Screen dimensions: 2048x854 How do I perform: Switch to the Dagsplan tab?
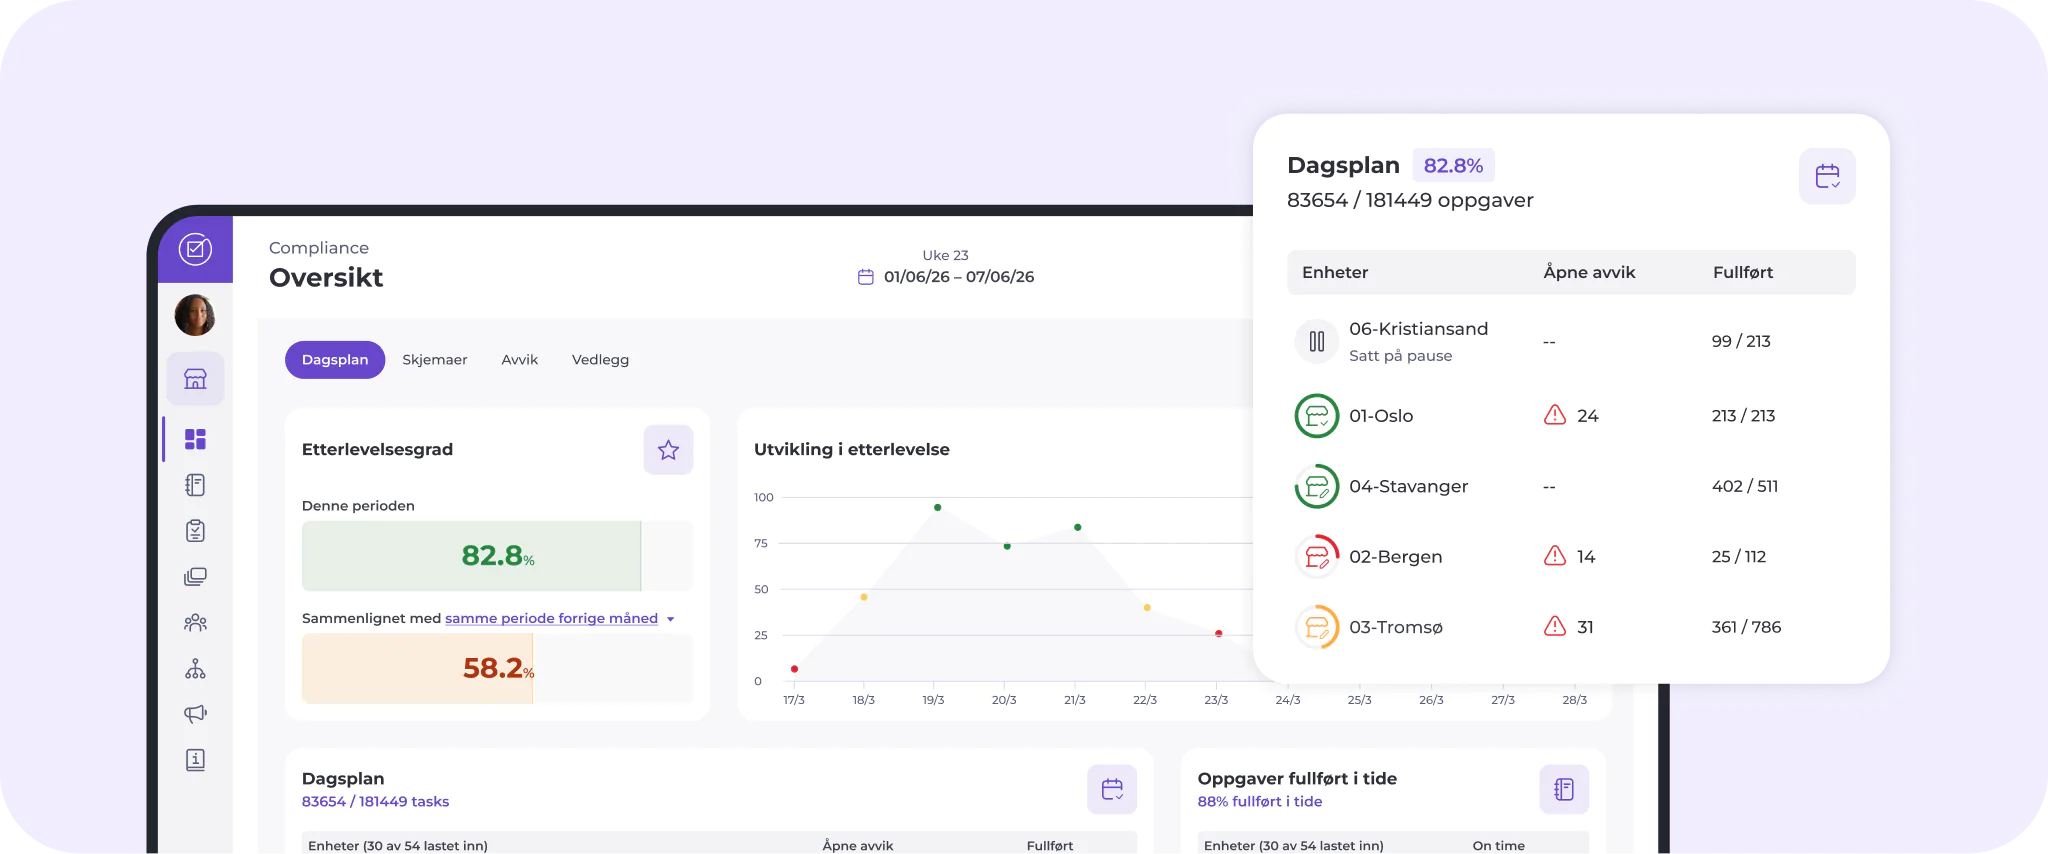pyautogui.click(x=335, y=360)
